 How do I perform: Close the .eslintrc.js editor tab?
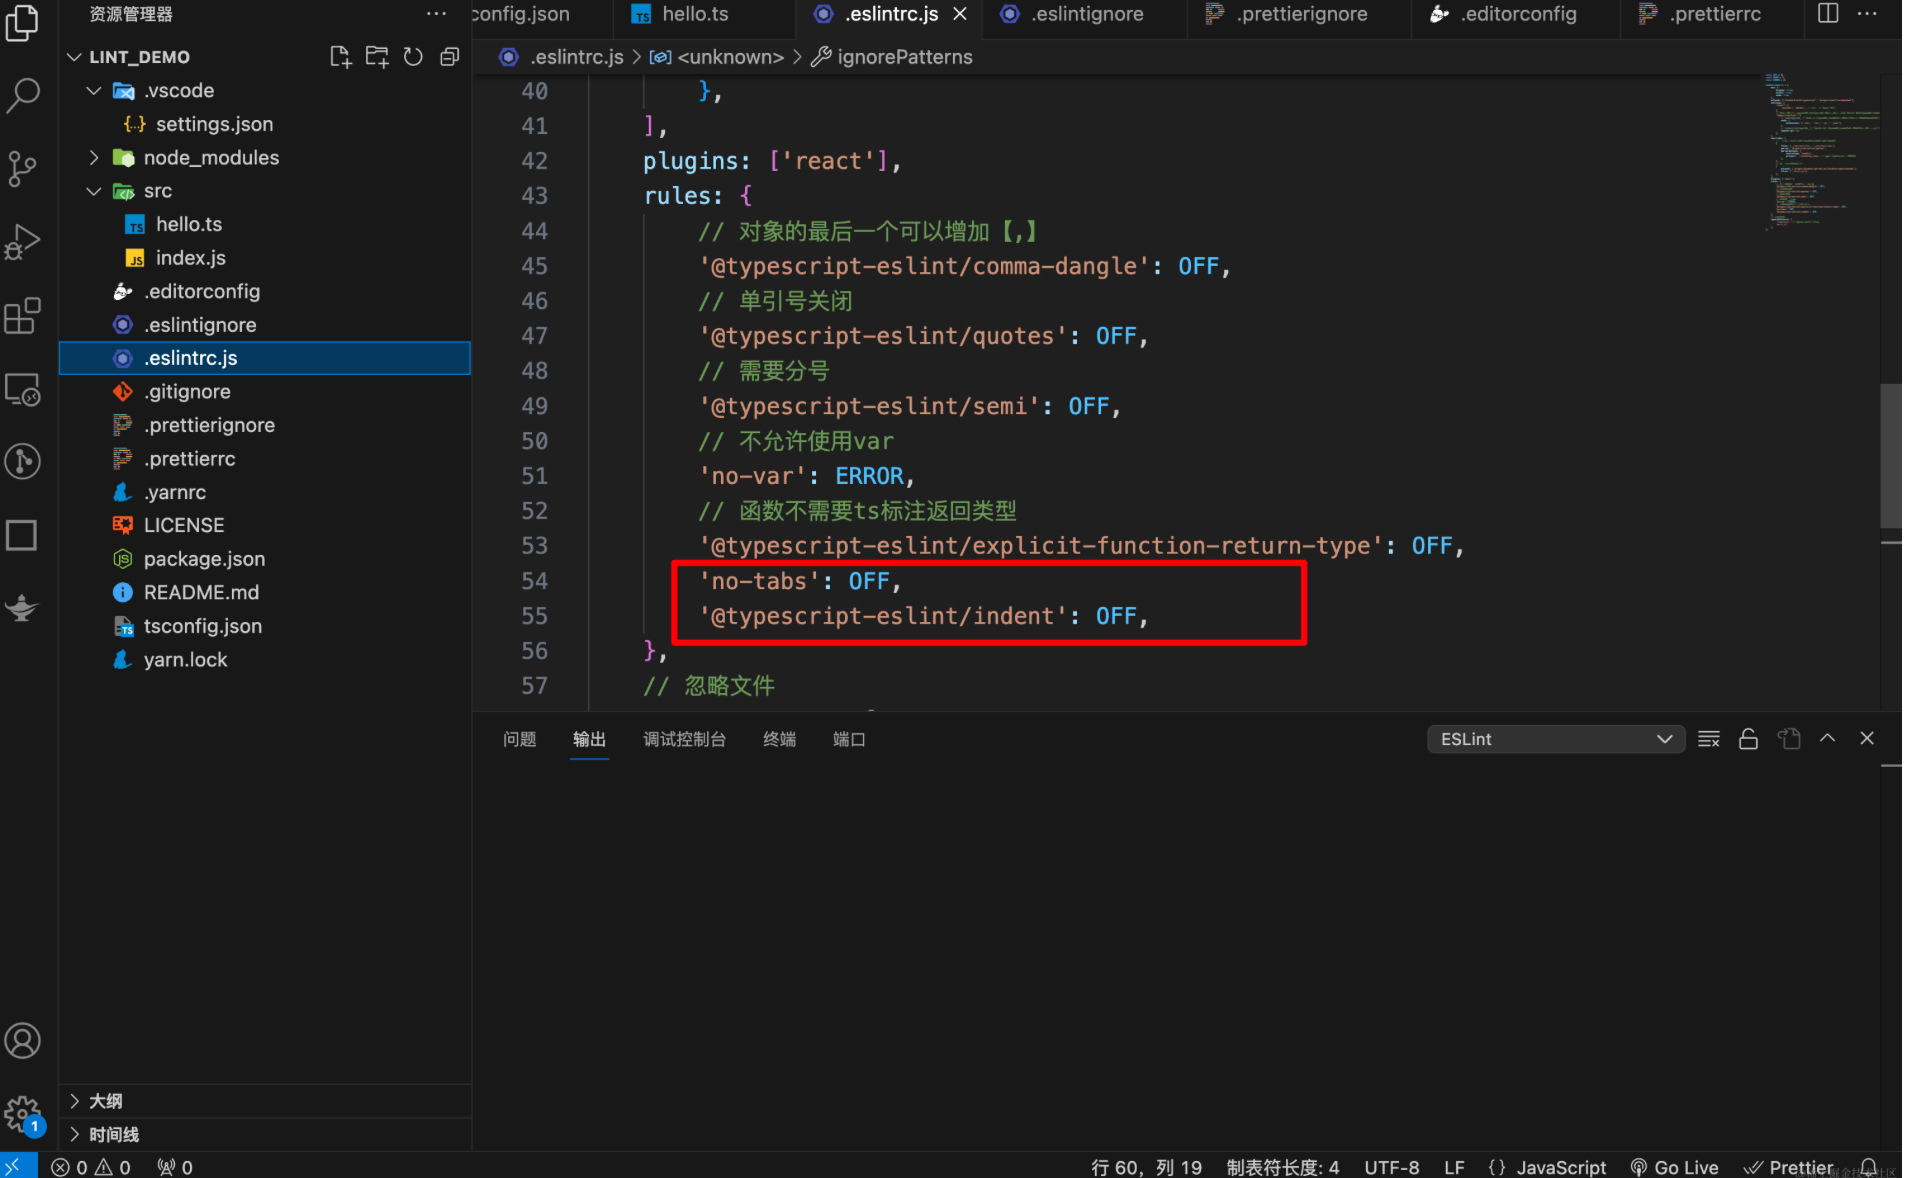click(x=960, y=14)
